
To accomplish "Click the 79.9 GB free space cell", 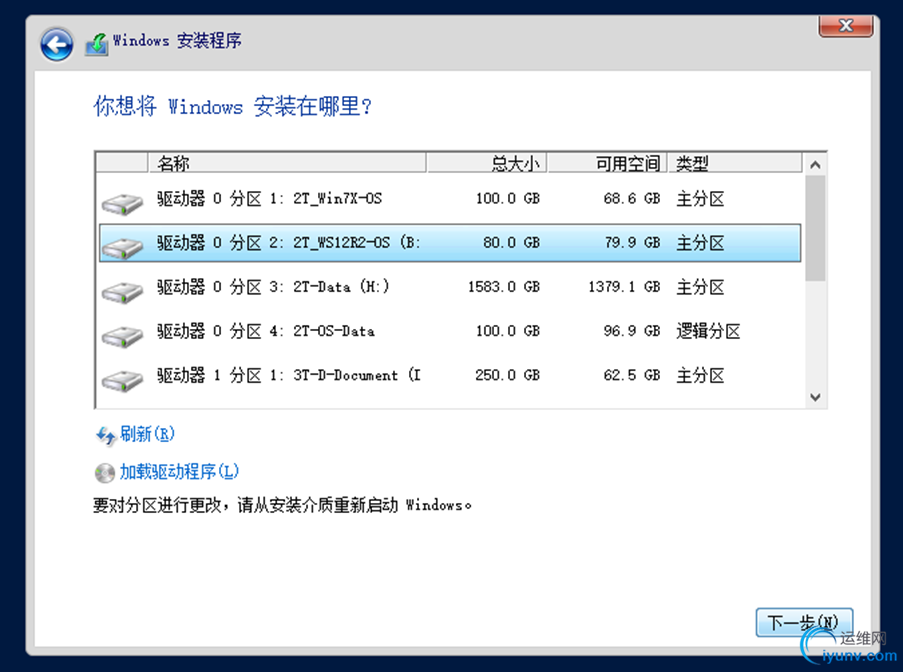I will tap(632, 243).
